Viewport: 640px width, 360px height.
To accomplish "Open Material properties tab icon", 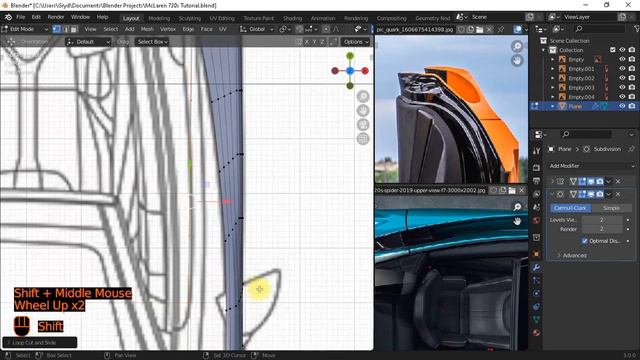I will coord(536,333).
